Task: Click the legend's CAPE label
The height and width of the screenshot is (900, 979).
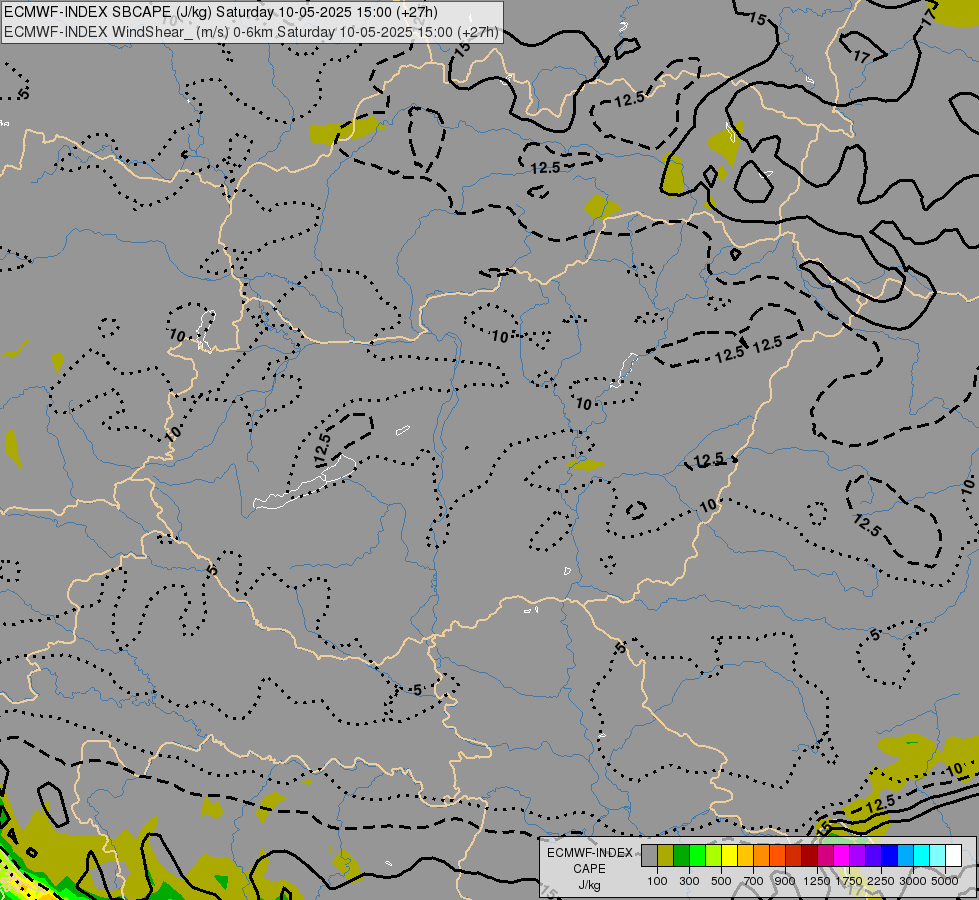Action: coord(589,869)
